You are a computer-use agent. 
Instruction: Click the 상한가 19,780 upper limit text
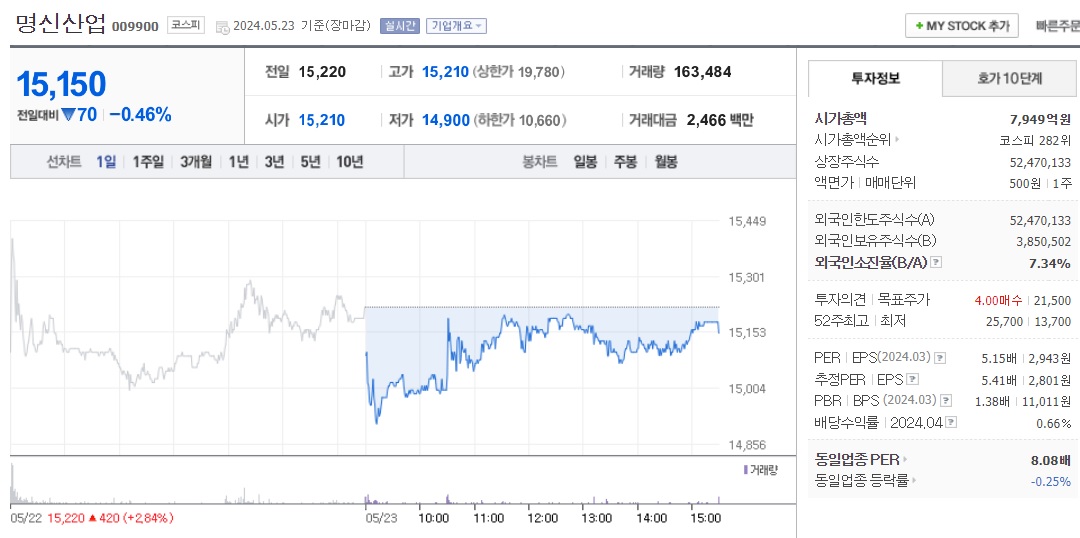(519, 72)
